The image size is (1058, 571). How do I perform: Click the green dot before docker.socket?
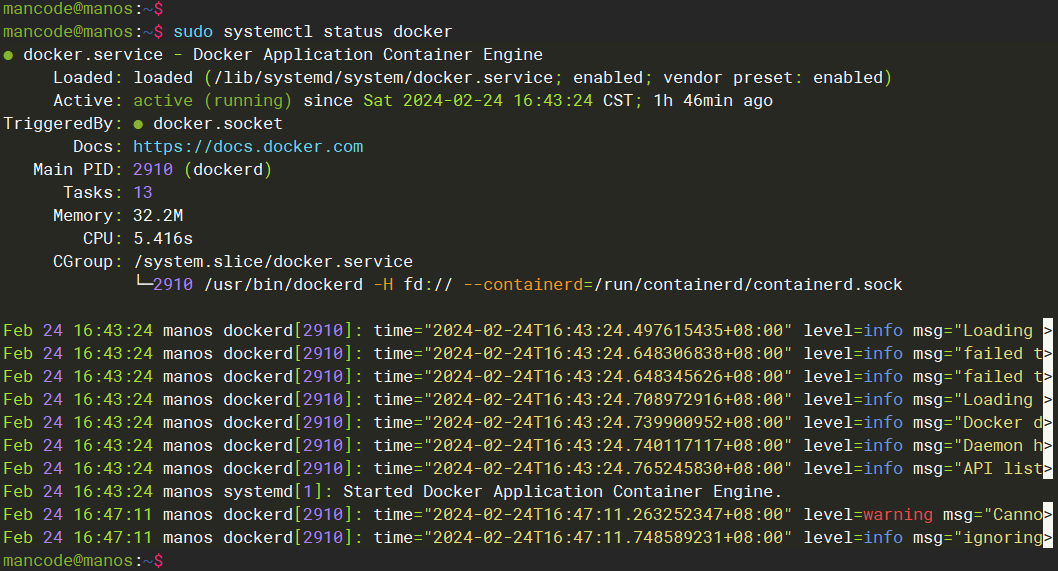tap(138, 124)
